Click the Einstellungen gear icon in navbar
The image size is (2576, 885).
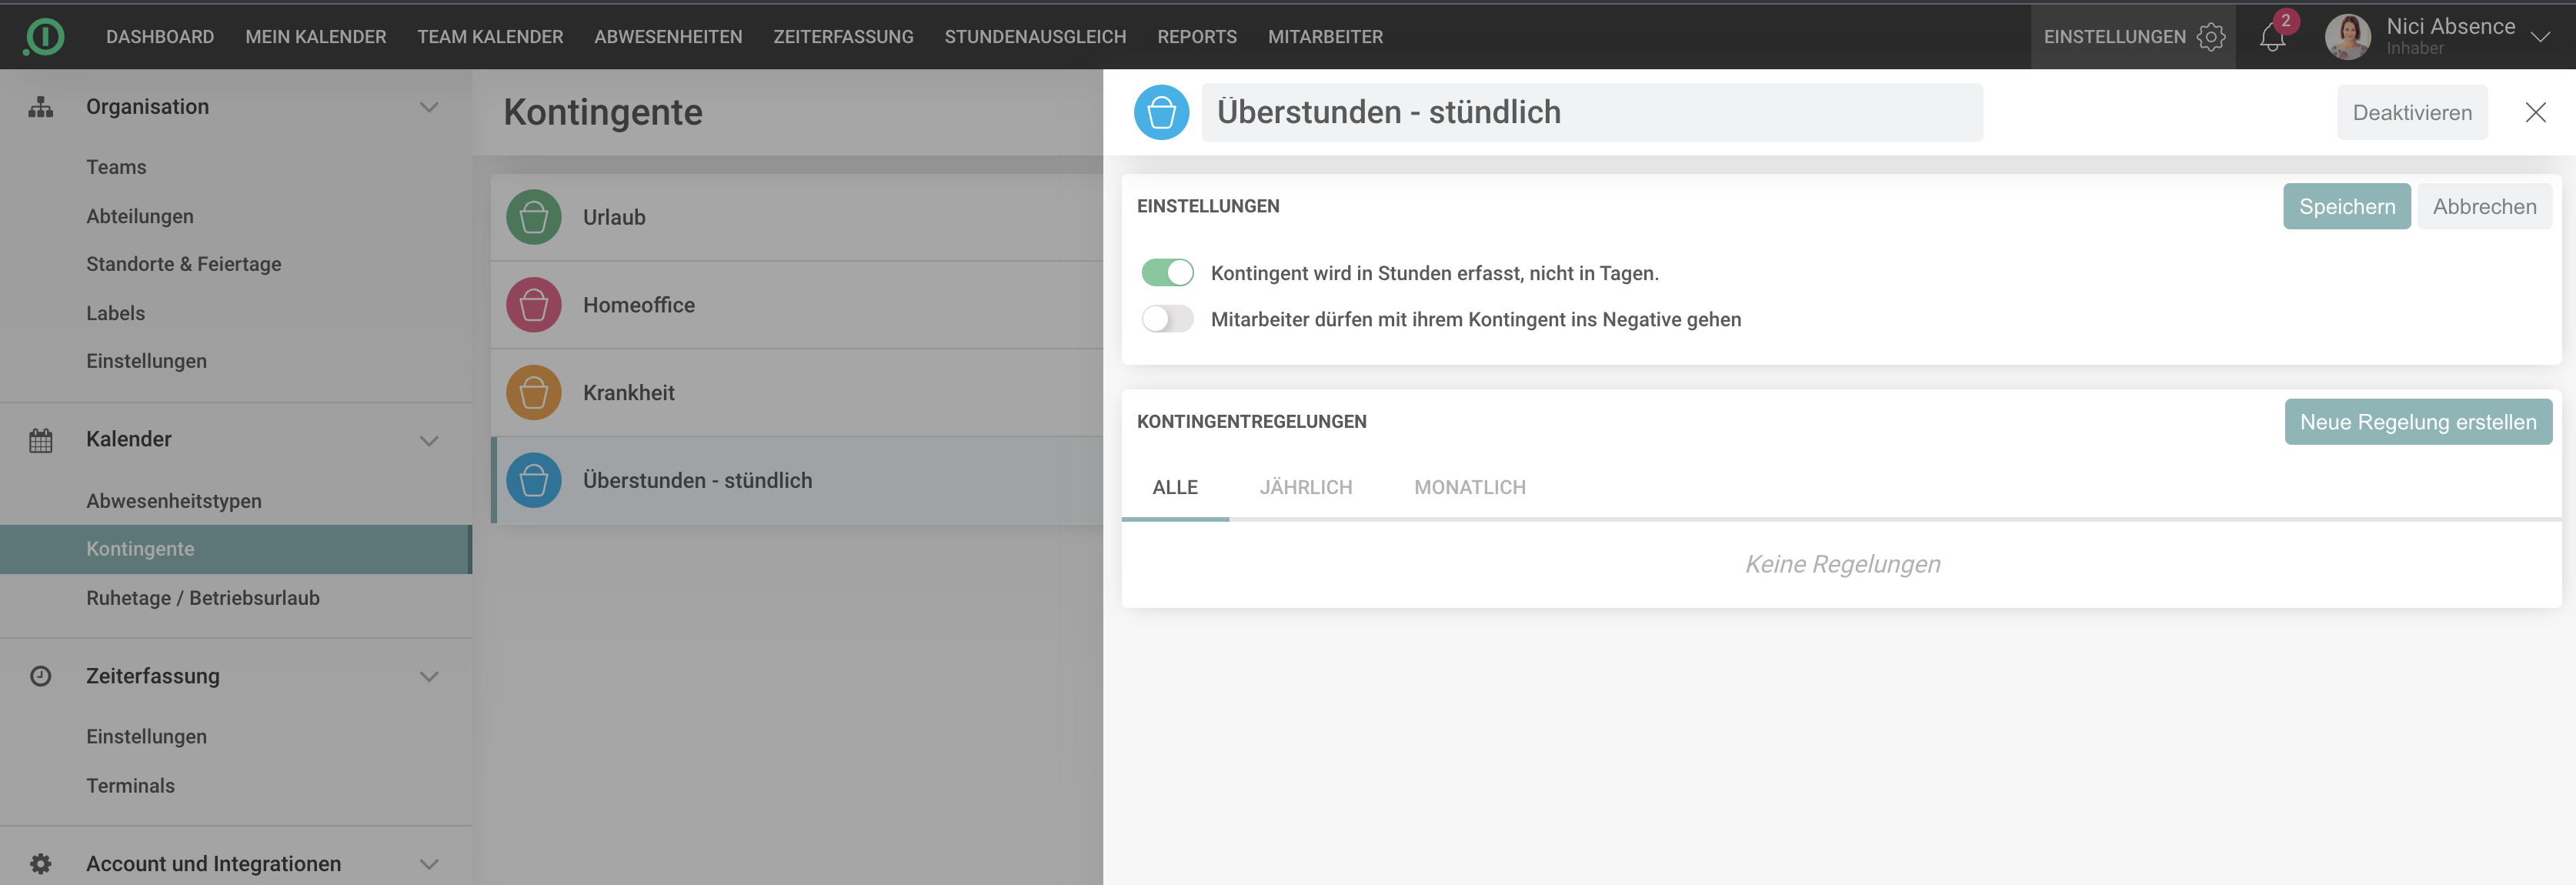(x=2211, y=37)
